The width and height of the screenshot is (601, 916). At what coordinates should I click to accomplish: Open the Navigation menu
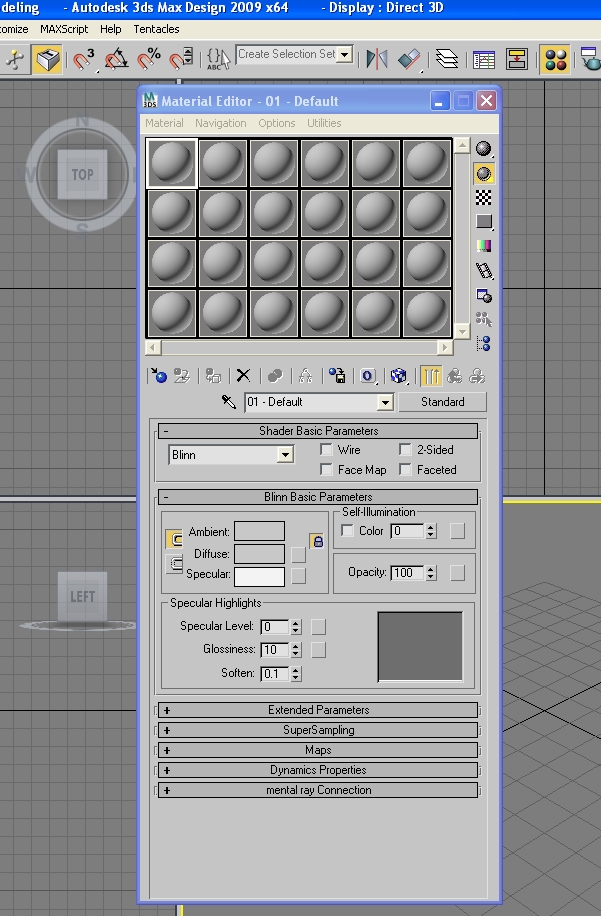pos(221,123)
